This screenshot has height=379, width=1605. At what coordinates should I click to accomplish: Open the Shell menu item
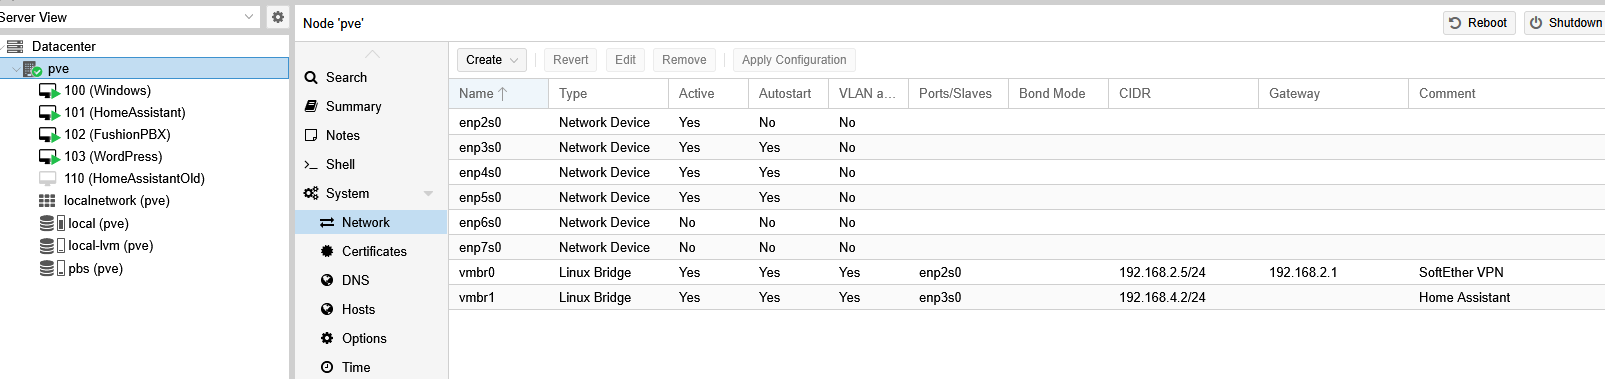pyautogui.click(x=371, y=164)
